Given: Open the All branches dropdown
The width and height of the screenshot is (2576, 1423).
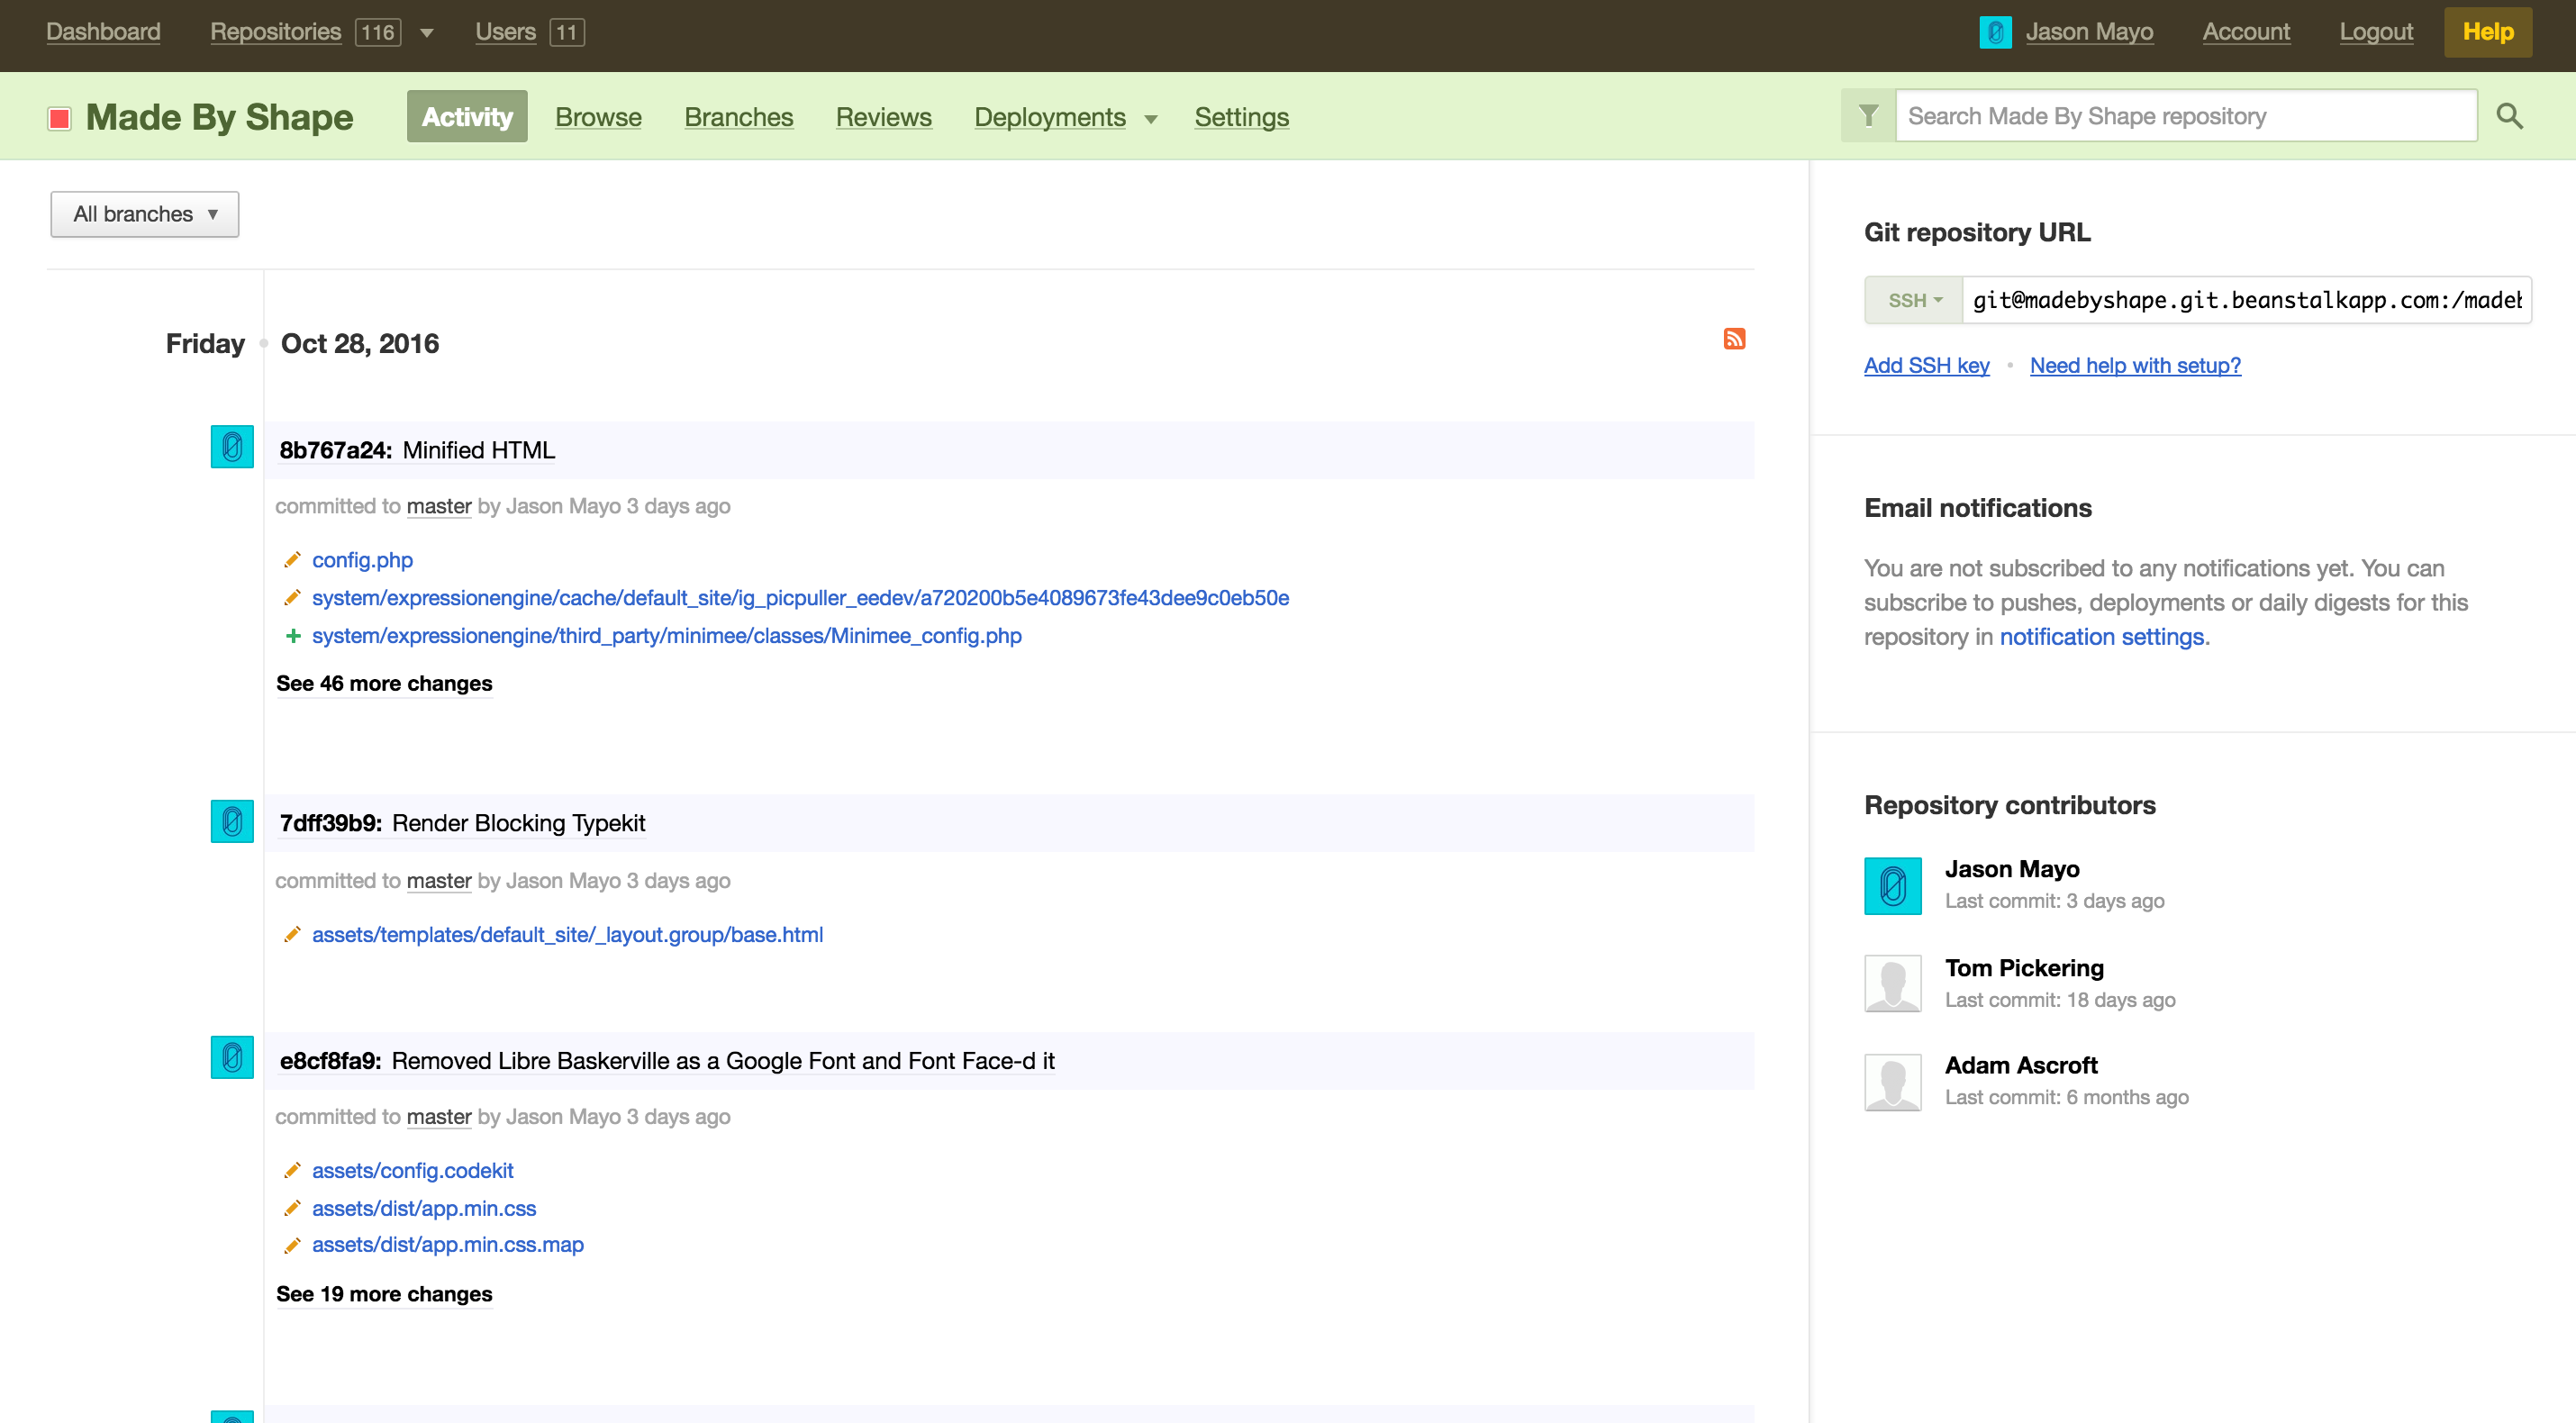Looking at the screenshot, I should point(145,214).
